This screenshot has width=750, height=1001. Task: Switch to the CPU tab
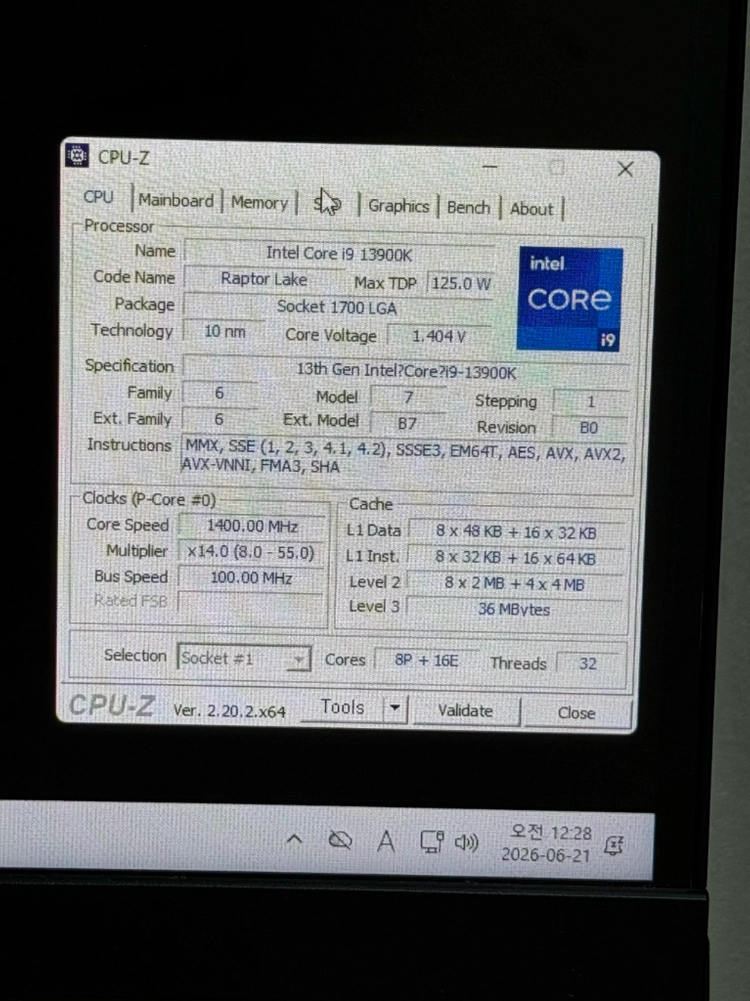click(98, 197)
